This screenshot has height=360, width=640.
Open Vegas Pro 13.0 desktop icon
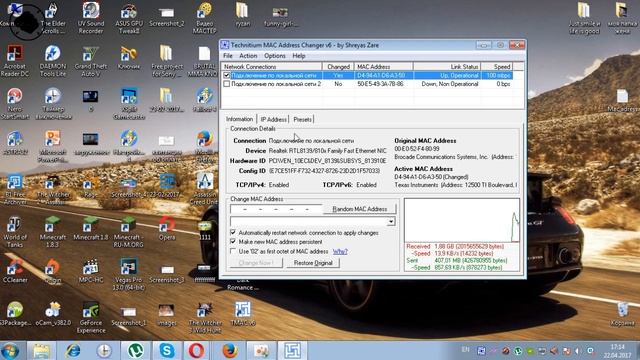pos(129,274)
